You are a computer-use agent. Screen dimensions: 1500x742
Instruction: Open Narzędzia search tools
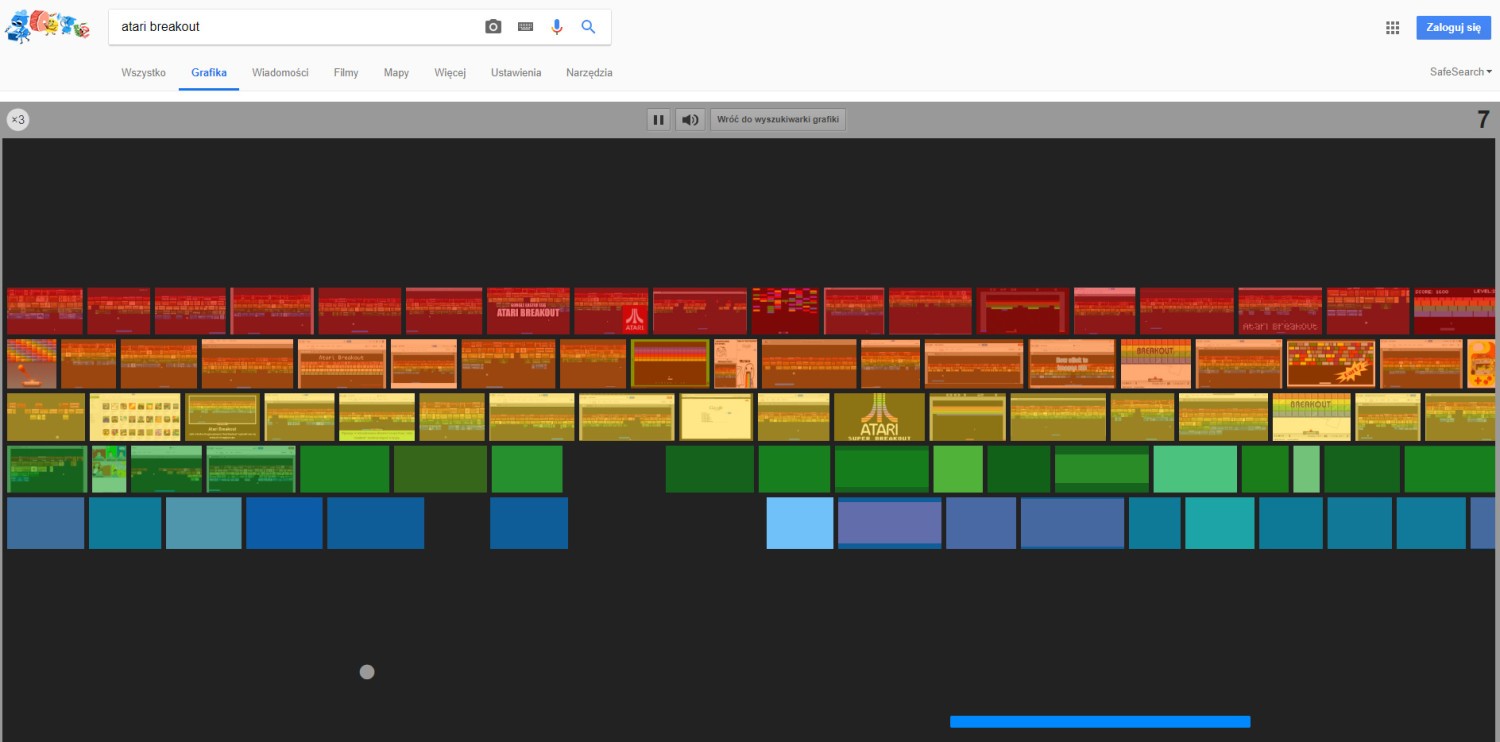(589, 73)
